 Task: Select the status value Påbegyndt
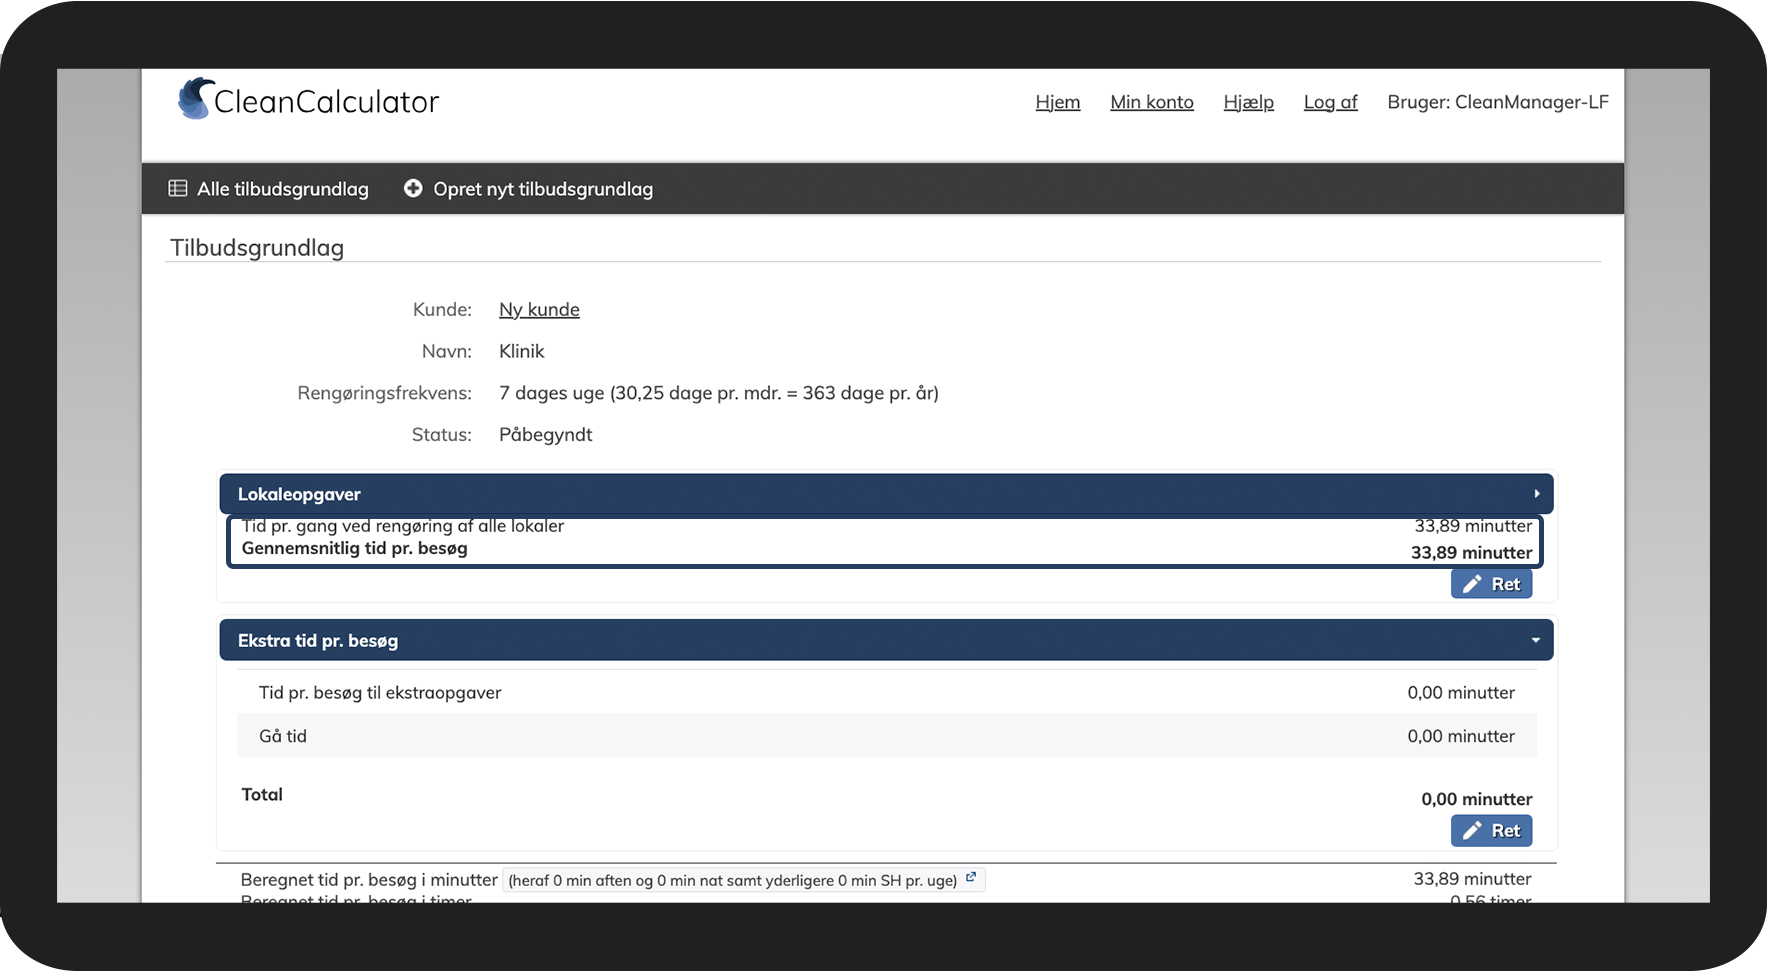[545, 435]
